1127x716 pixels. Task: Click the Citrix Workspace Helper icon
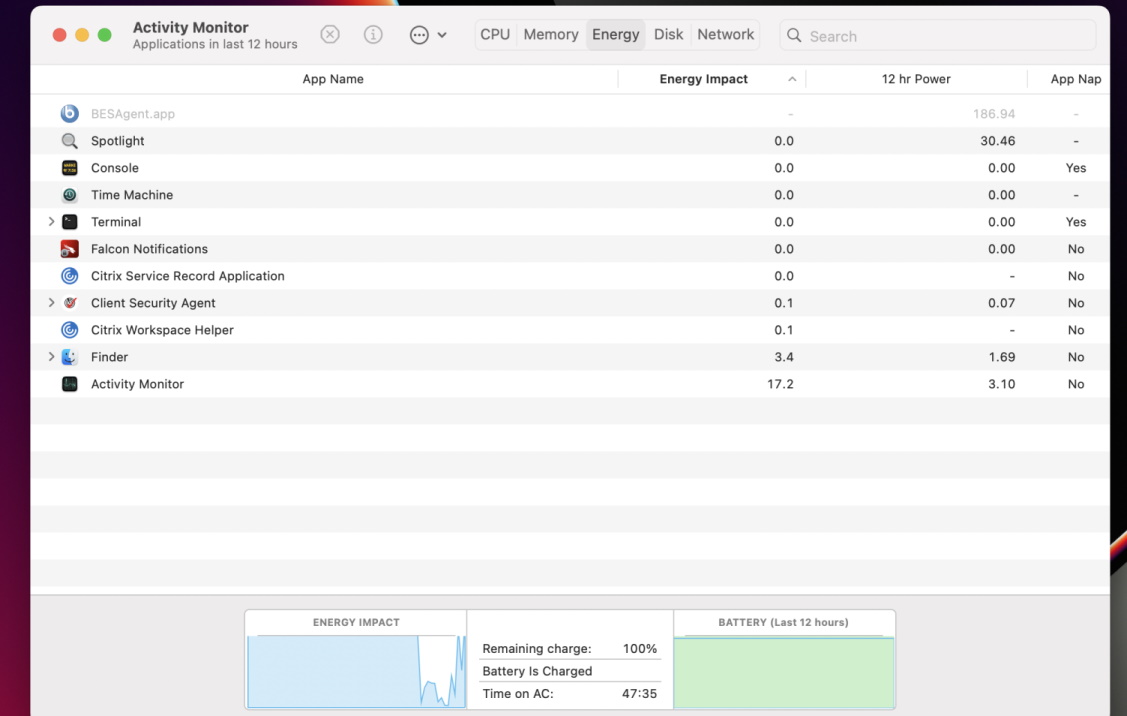tap(70, 330)
